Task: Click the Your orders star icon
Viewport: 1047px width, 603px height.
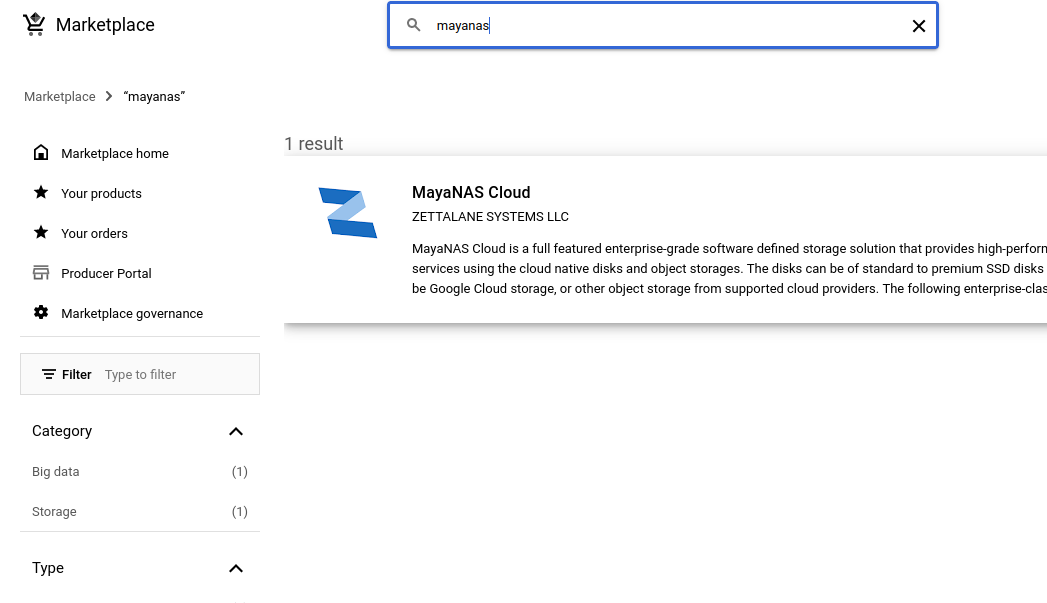Action: (41, 233)
